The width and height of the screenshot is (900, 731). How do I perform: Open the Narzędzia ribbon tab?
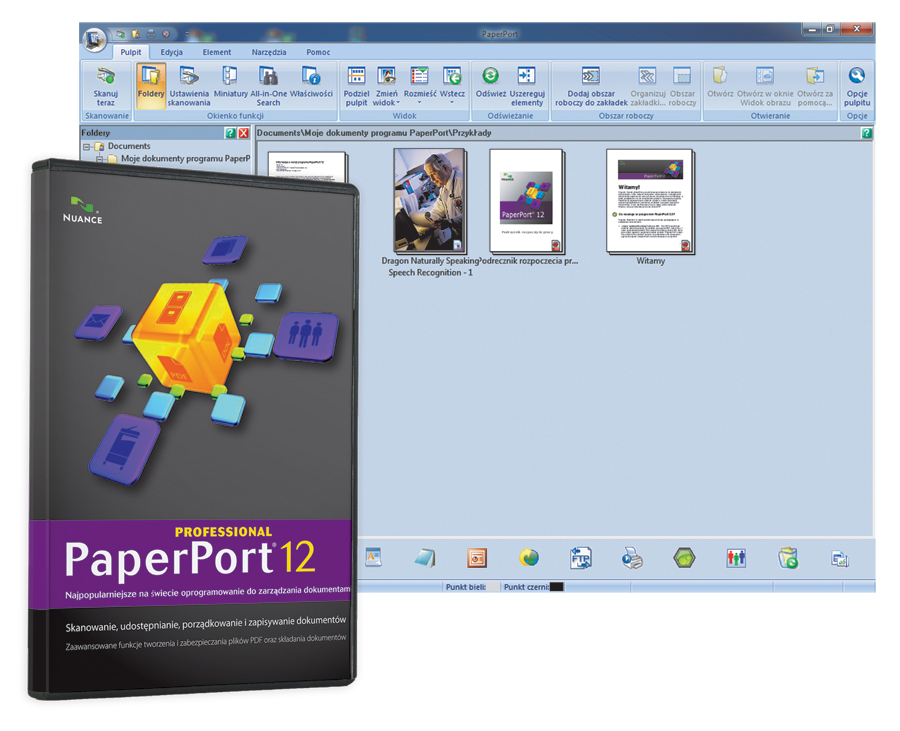[268, 52]
